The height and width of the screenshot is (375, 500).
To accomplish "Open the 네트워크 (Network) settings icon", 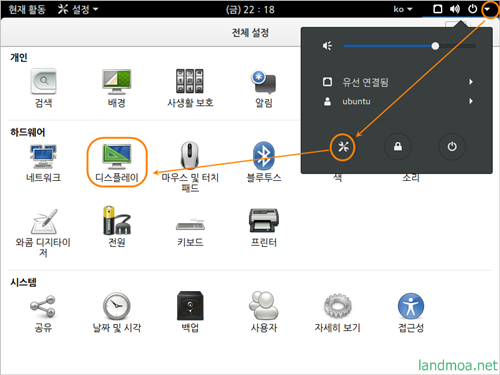I will (43, 157).
